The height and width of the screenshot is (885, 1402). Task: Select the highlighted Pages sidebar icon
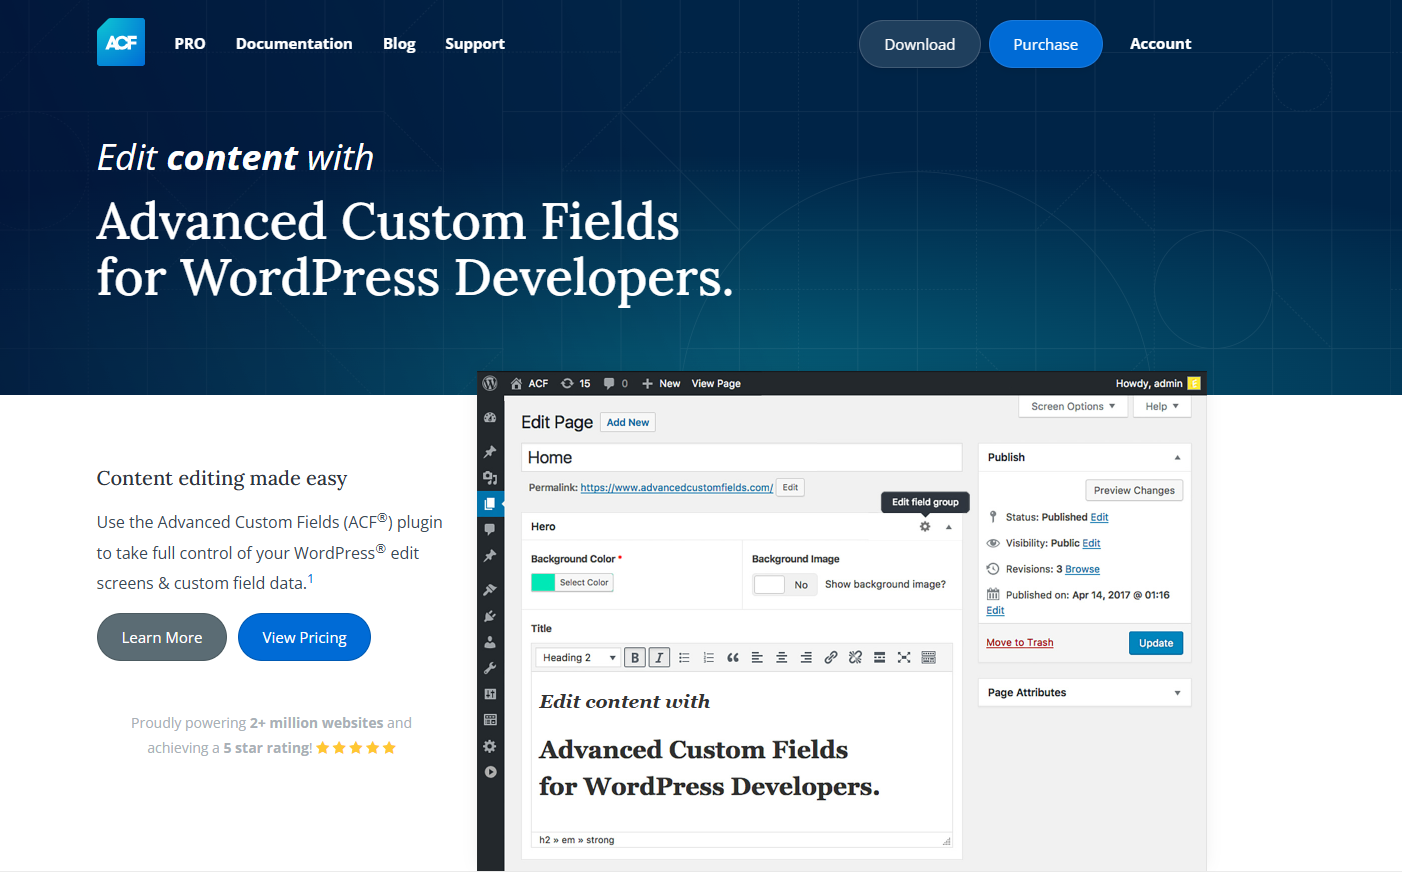point(490,503)
